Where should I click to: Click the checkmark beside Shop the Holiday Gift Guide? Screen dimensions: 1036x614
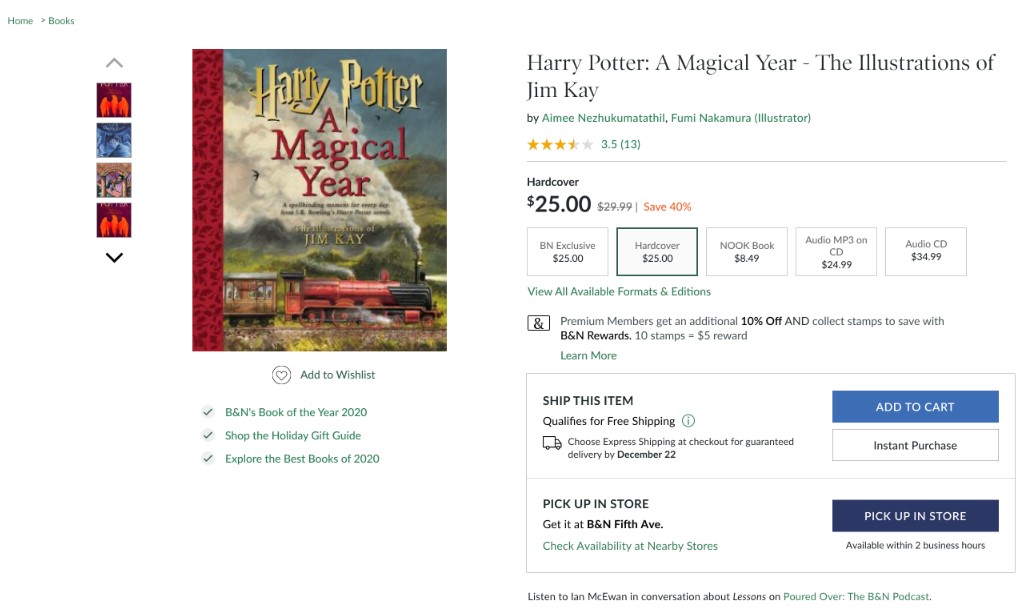click(x=208, y=435)
